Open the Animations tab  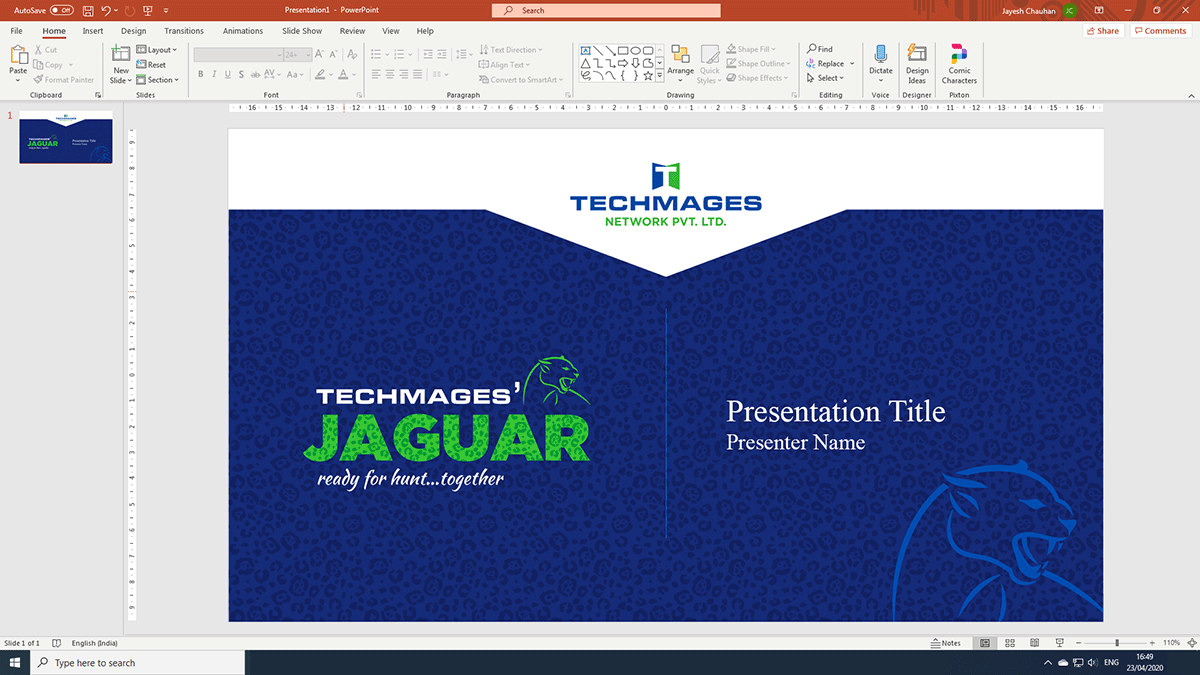[x=243, y=31]
